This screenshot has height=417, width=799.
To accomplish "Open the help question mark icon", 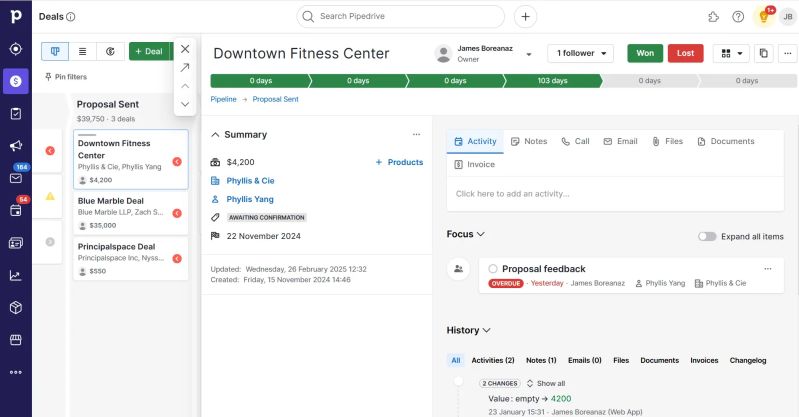I will coord(738,17).
